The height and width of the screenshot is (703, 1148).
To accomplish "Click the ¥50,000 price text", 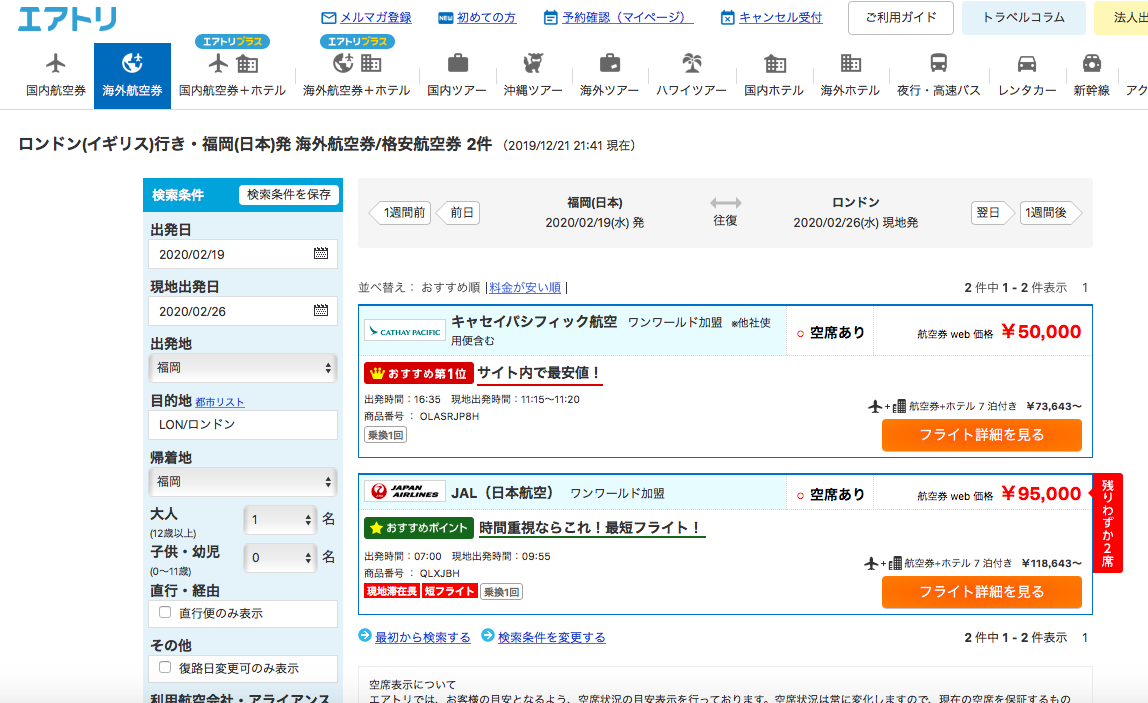I will click(x=1041, y=332).
